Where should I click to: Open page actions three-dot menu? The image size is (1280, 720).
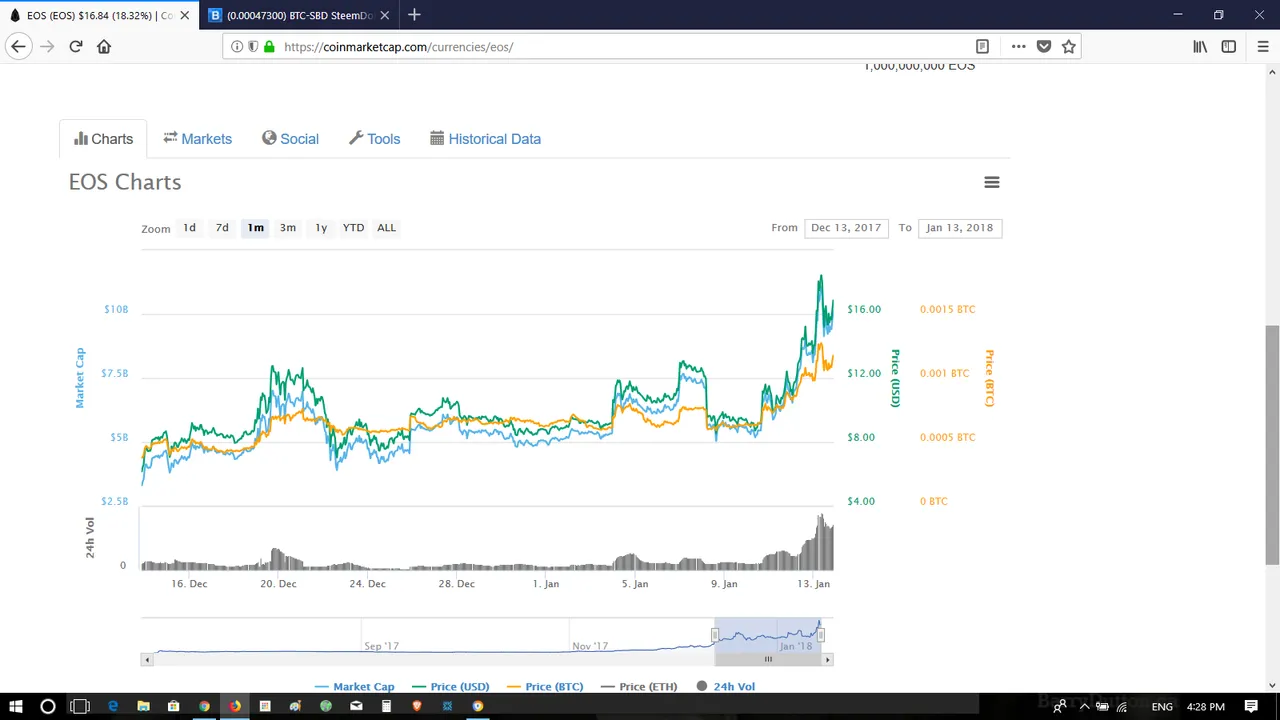coord(1018,46)
